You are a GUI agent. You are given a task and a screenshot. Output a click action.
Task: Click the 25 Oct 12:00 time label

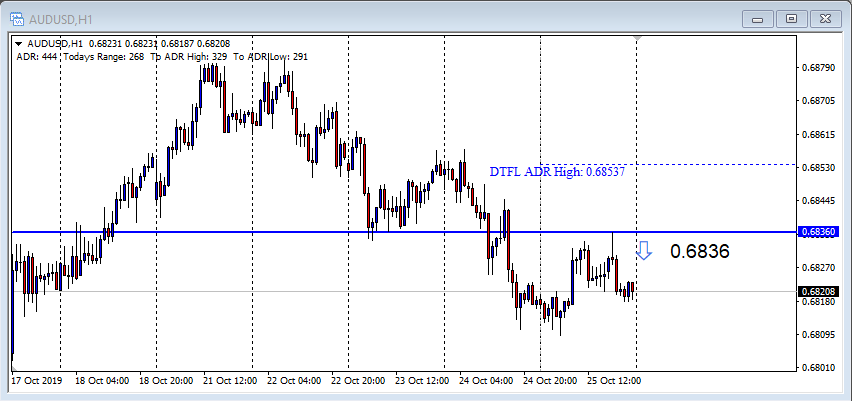coord(614,381)
